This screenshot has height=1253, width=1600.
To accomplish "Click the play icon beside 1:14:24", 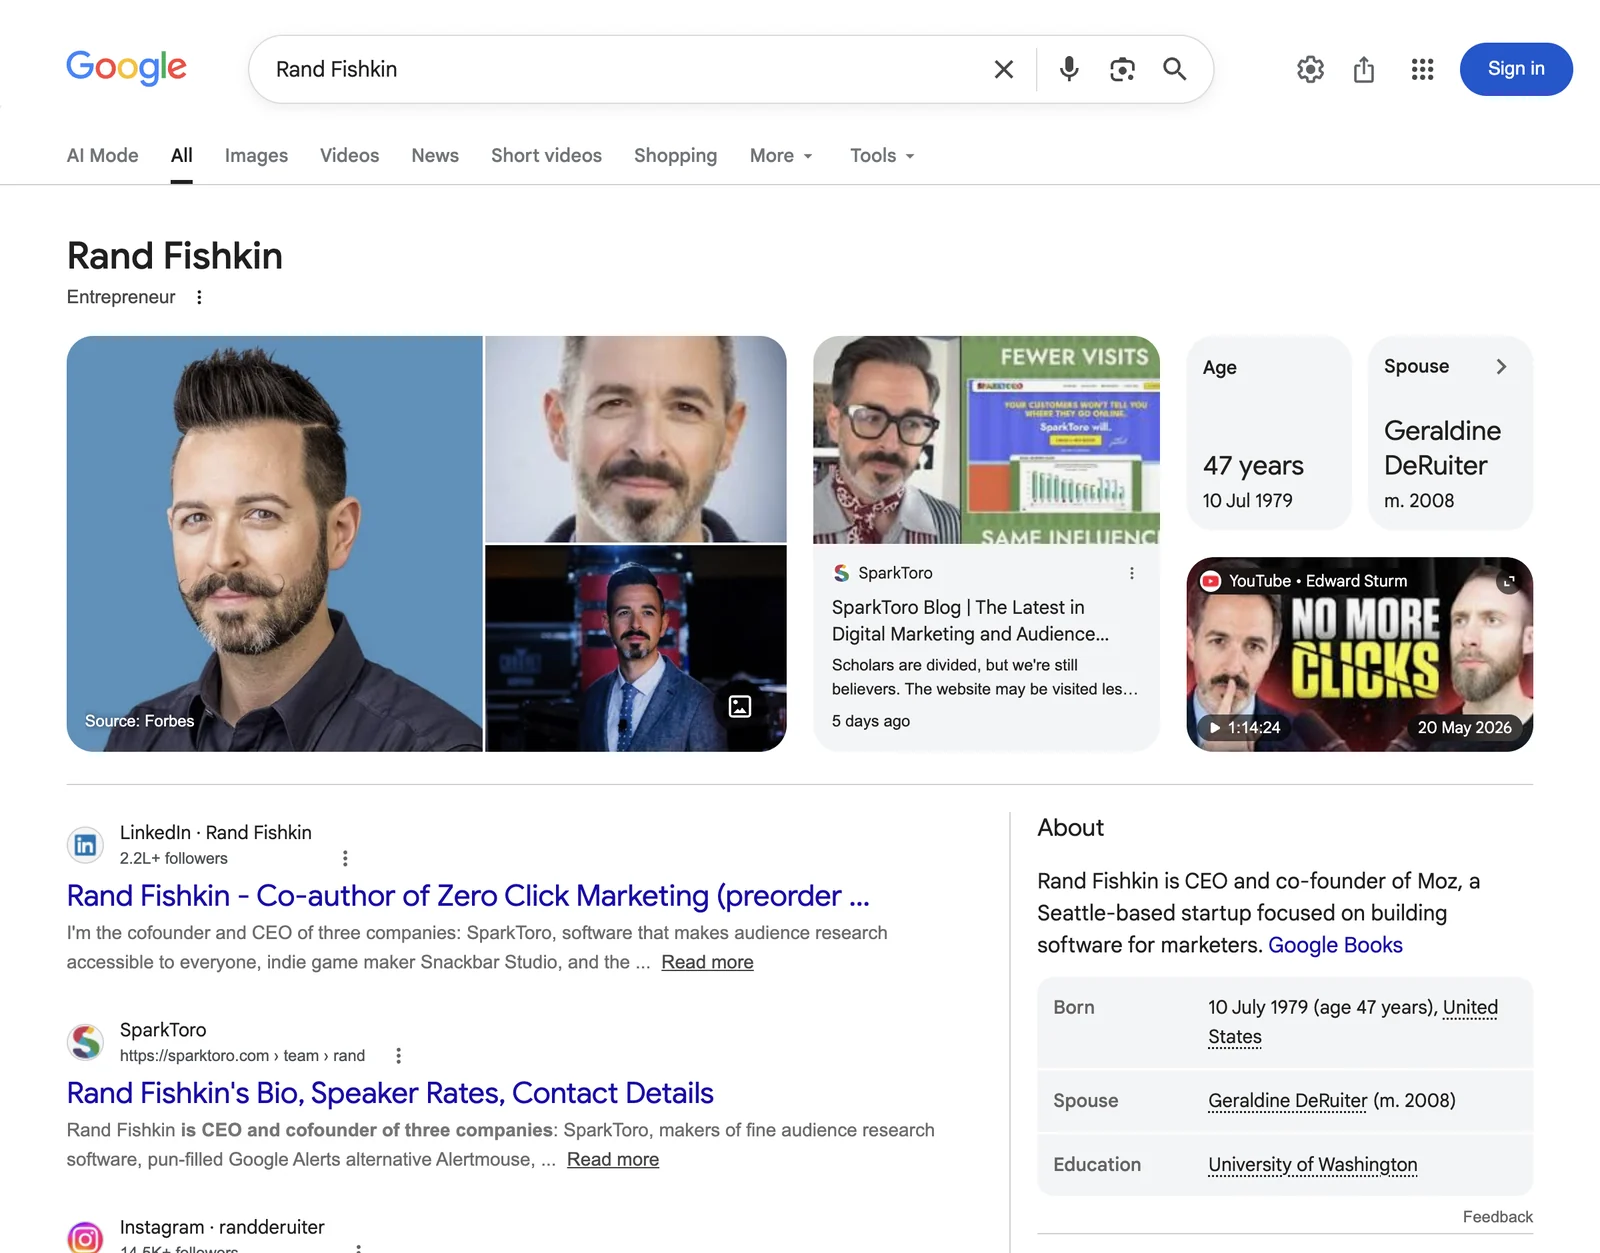I will pos(1215,727).
